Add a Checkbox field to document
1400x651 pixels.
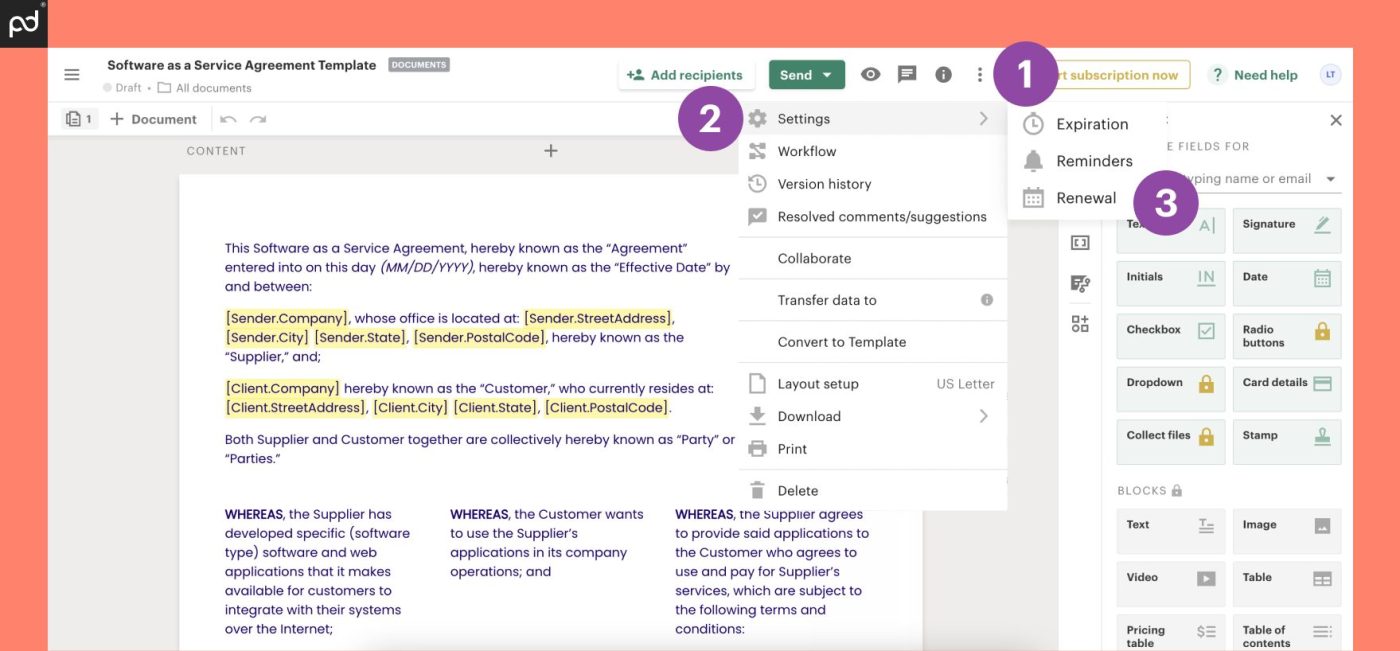click(1170, 336)
